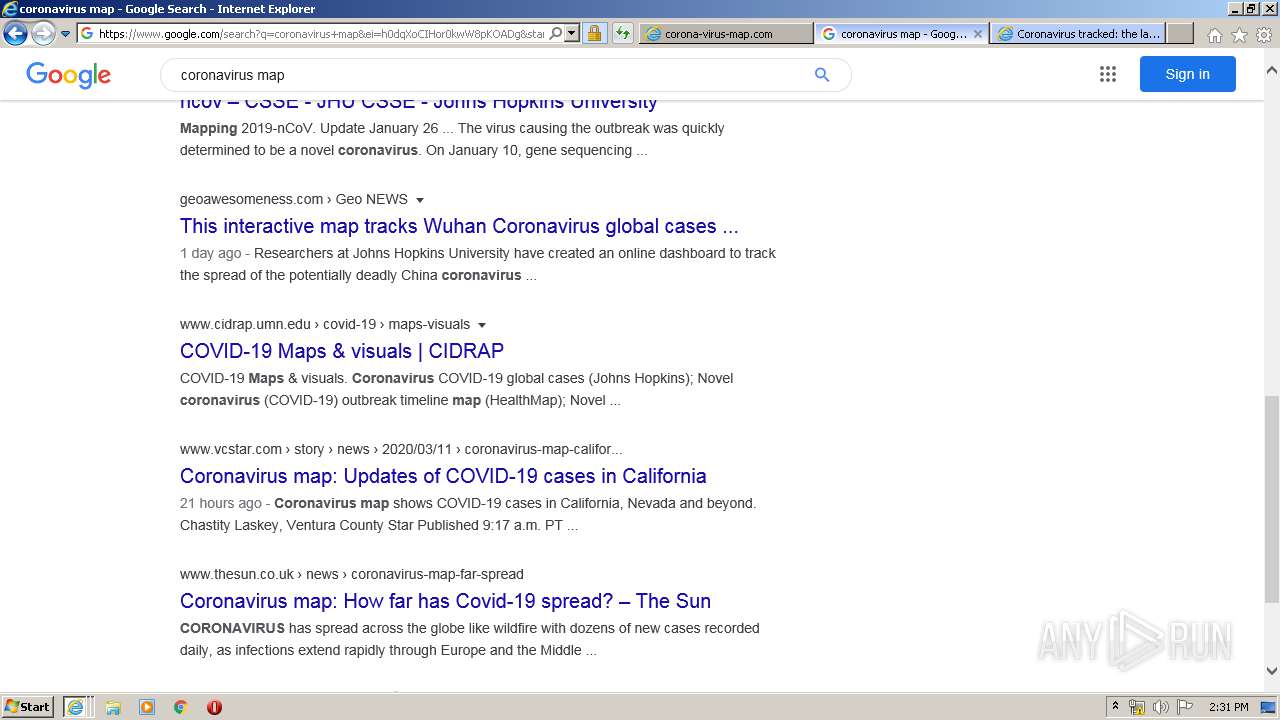Open The Sun Covid-19 spread link

point(445,601)
